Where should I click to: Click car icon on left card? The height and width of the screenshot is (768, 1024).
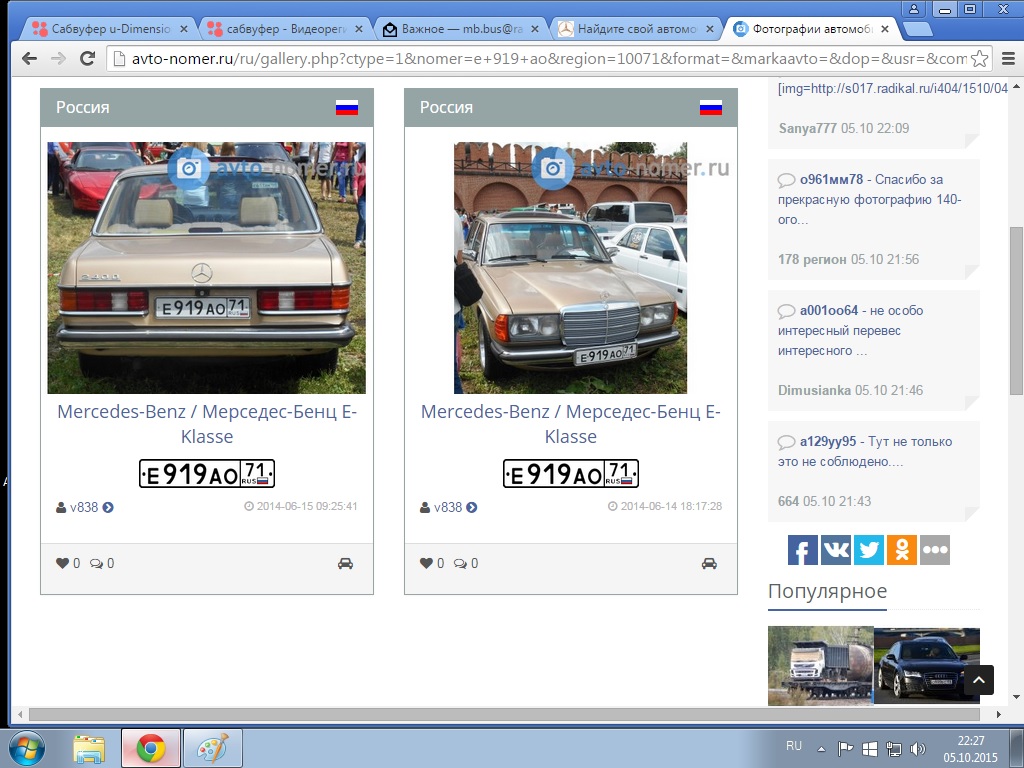[345, 563]
